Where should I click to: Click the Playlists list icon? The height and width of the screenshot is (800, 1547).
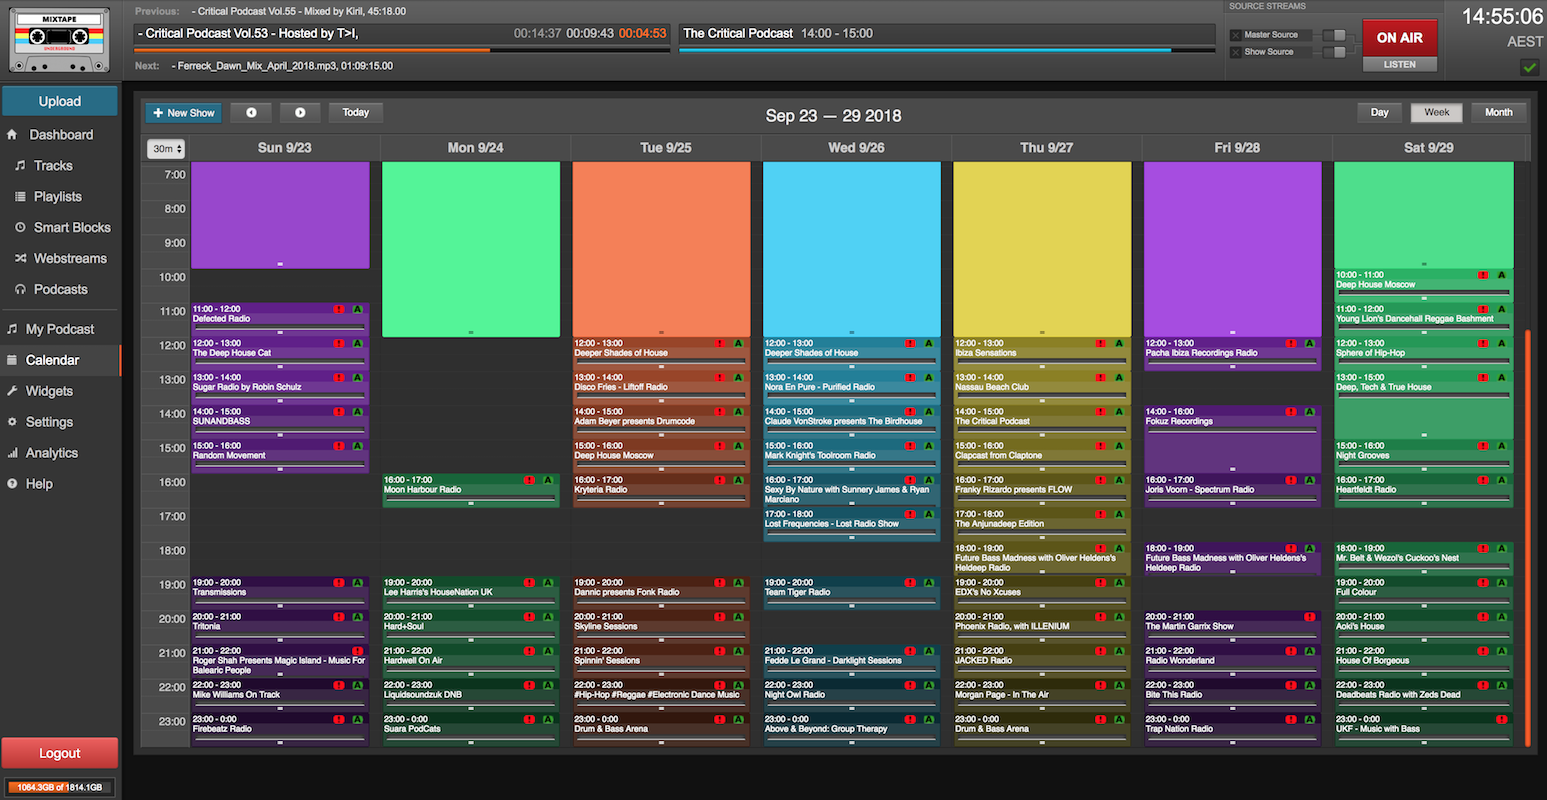[20, 196]
